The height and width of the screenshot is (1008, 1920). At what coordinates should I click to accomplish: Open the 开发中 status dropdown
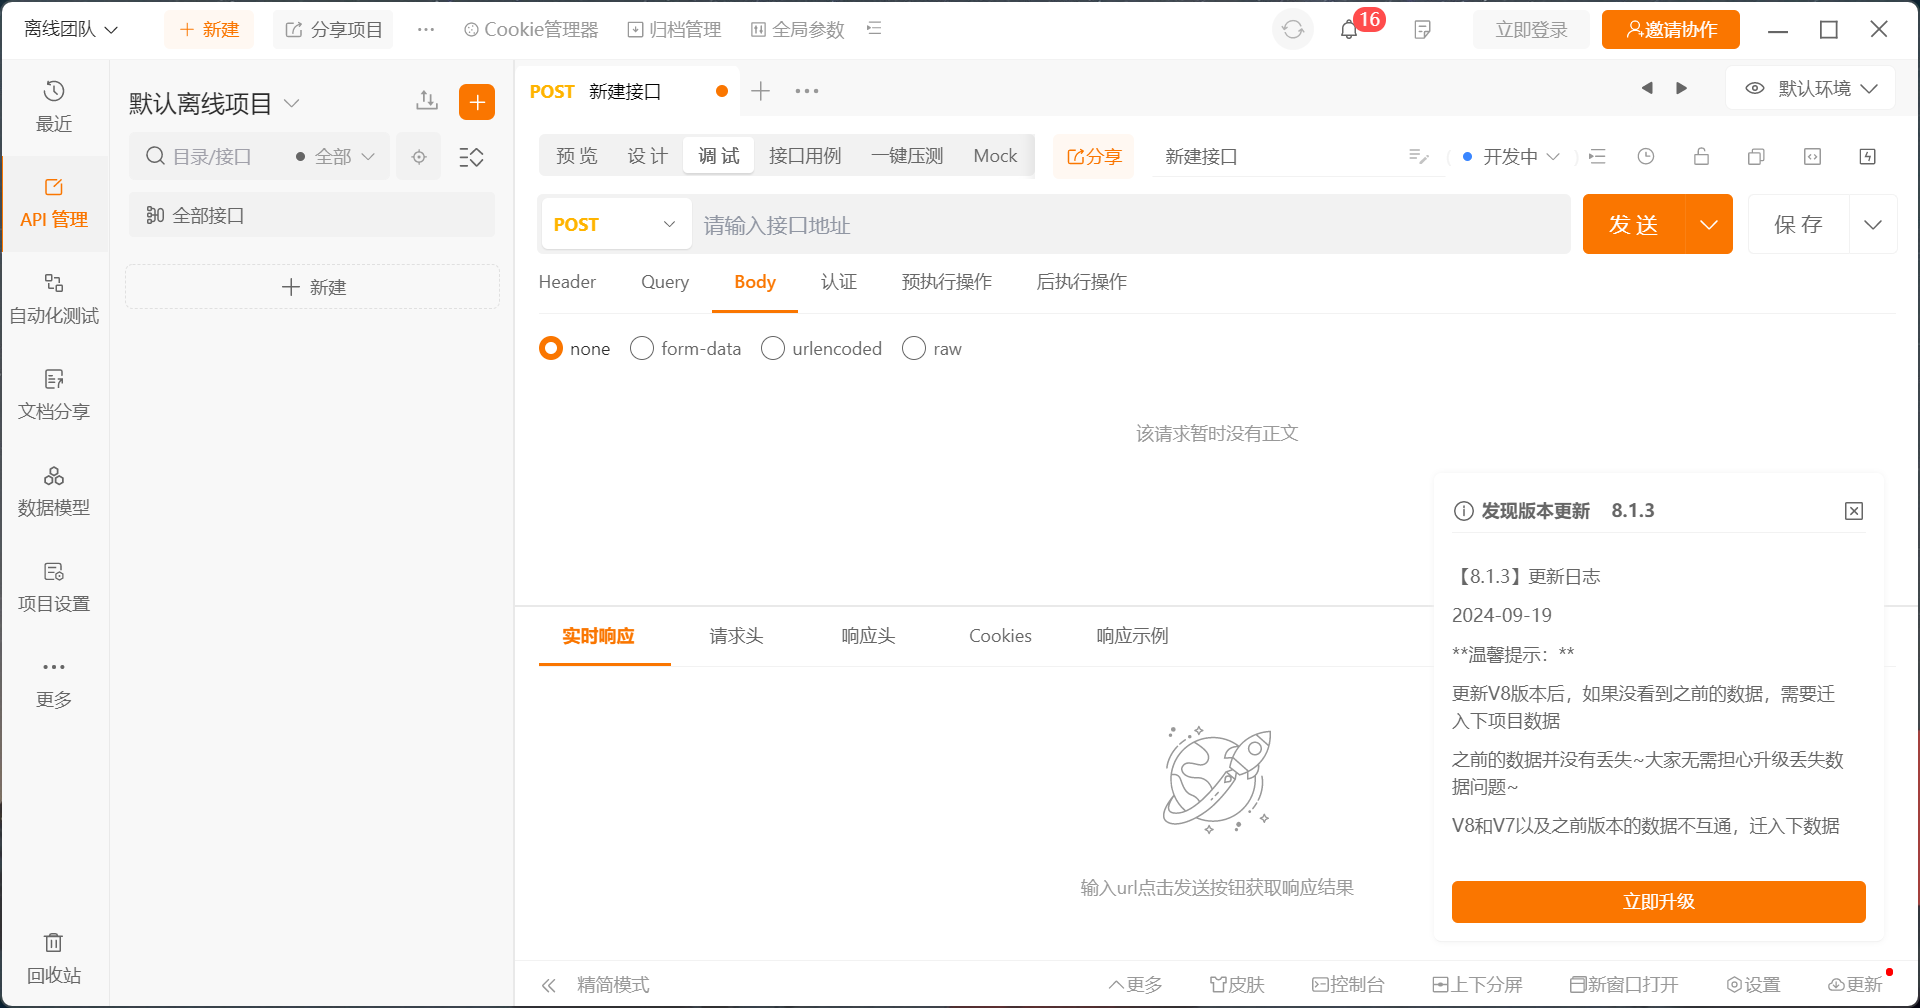pos(1511,157)
